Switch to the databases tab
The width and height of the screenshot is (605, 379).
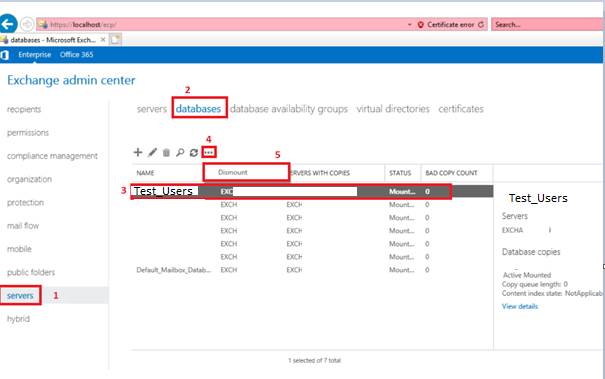tap(198, 109)
